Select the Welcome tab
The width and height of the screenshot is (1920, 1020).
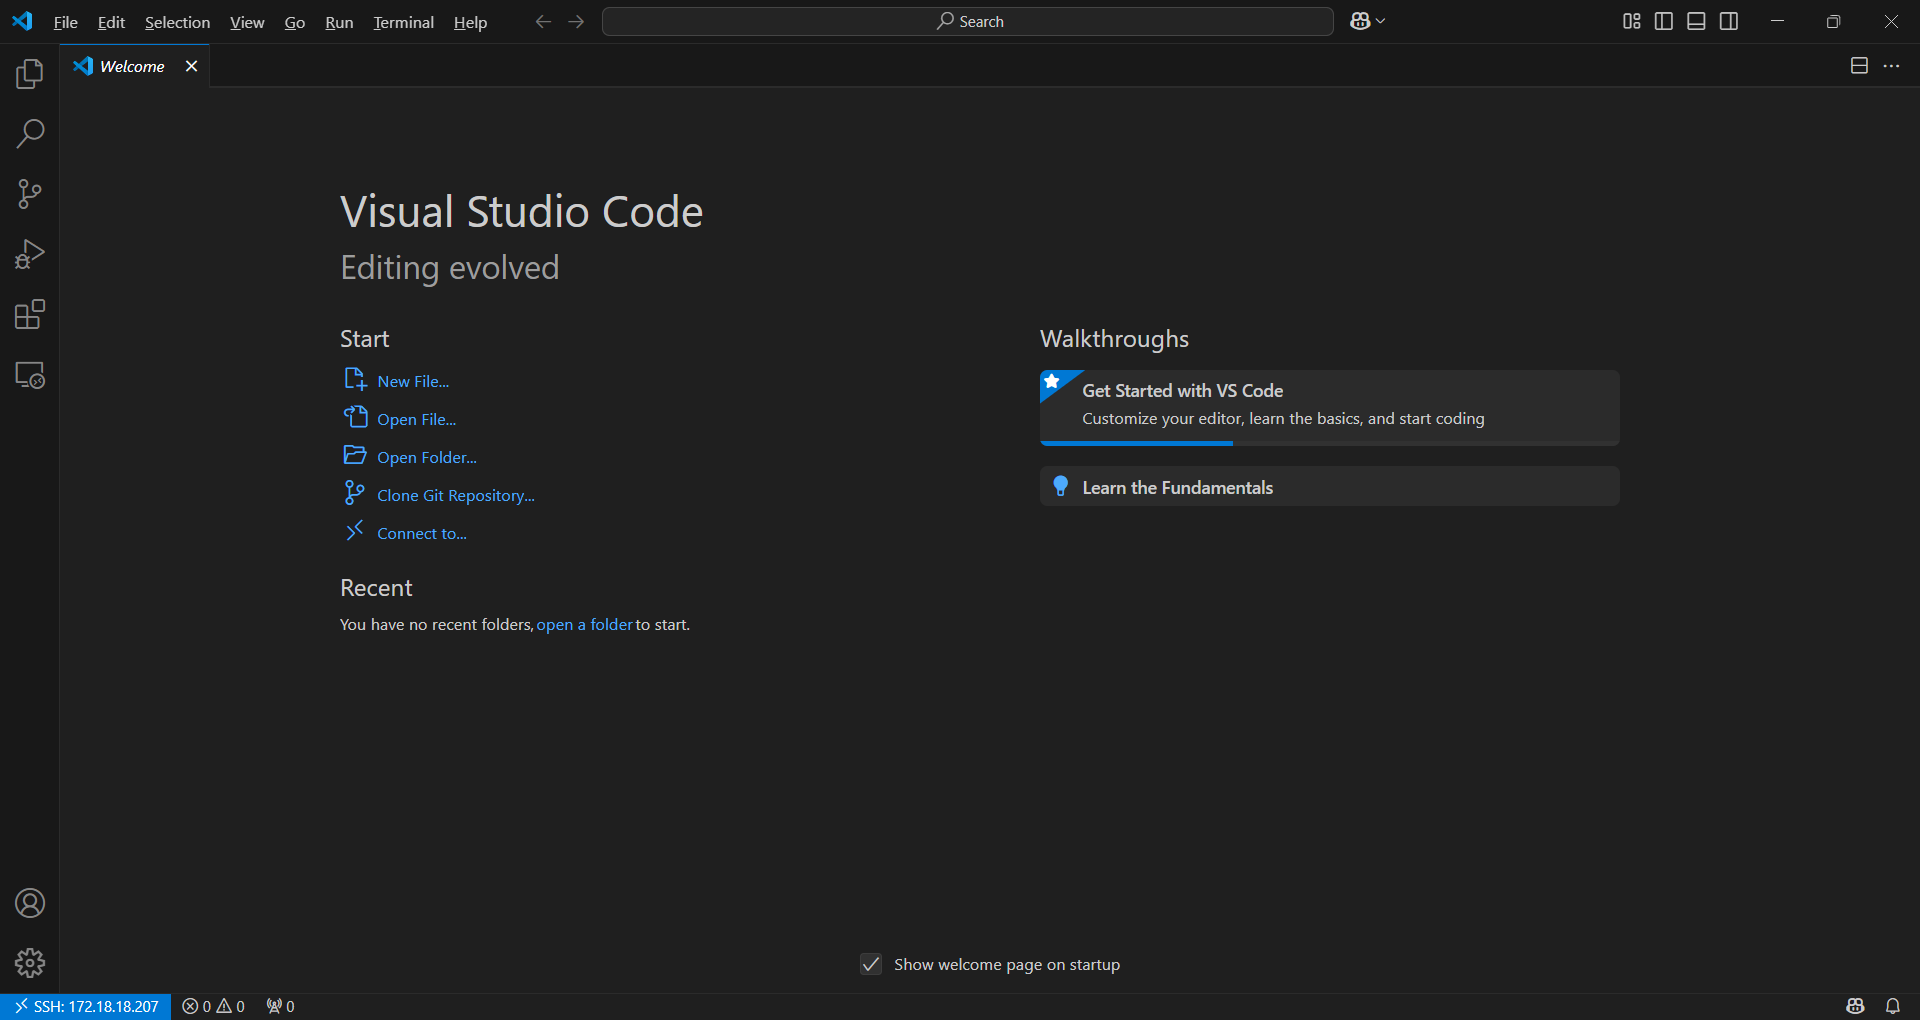[134, 66]
